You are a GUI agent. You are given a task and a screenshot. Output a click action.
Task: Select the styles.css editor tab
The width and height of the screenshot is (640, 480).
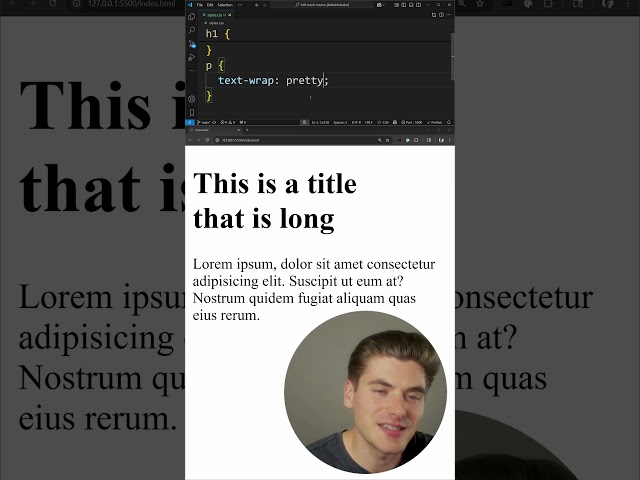(214, 15)
